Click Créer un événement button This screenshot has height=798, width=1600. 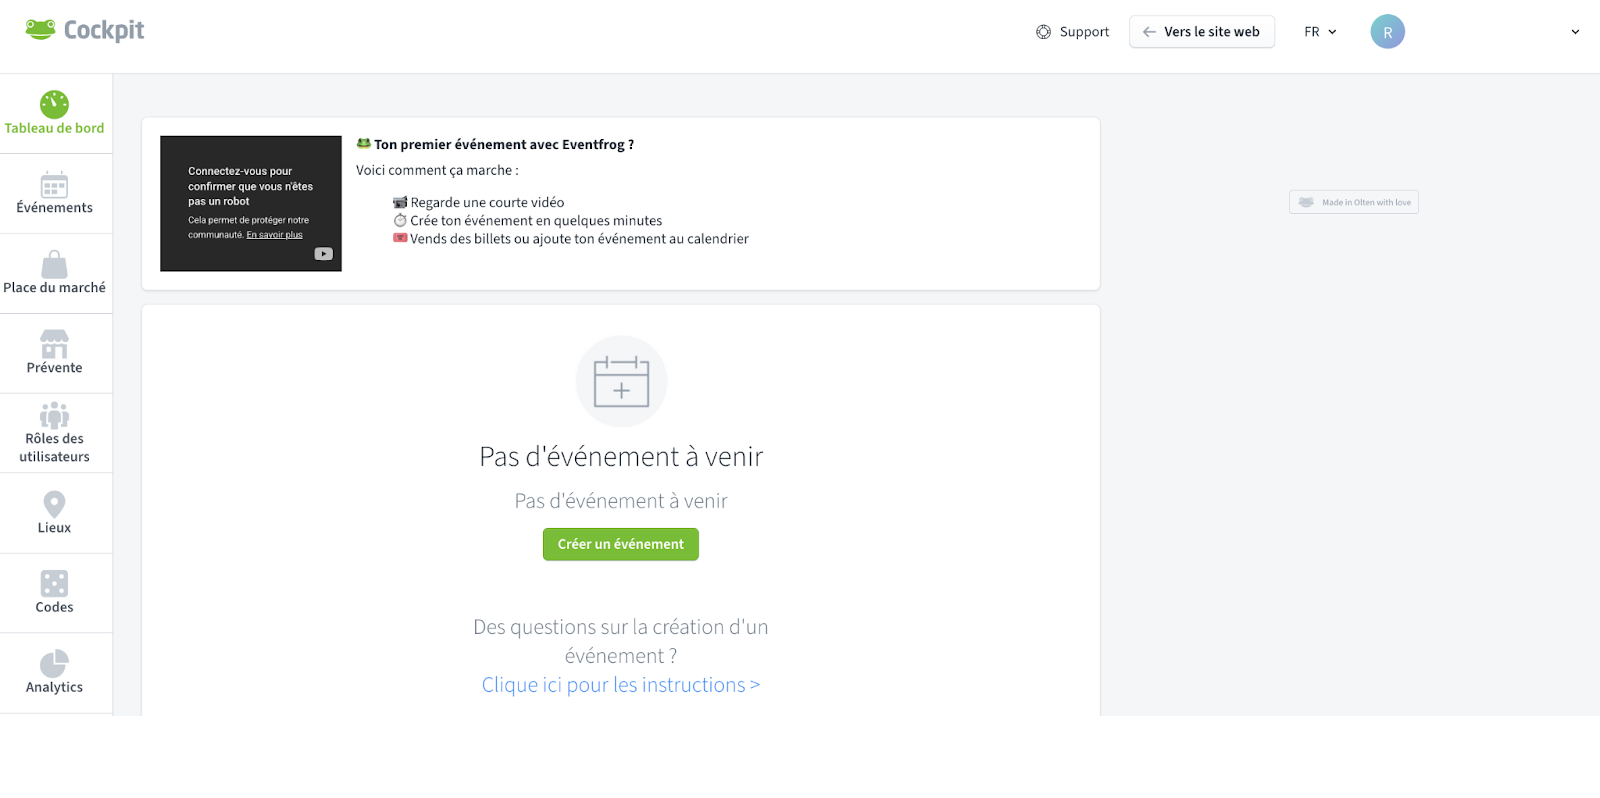[x=621, y=544]
